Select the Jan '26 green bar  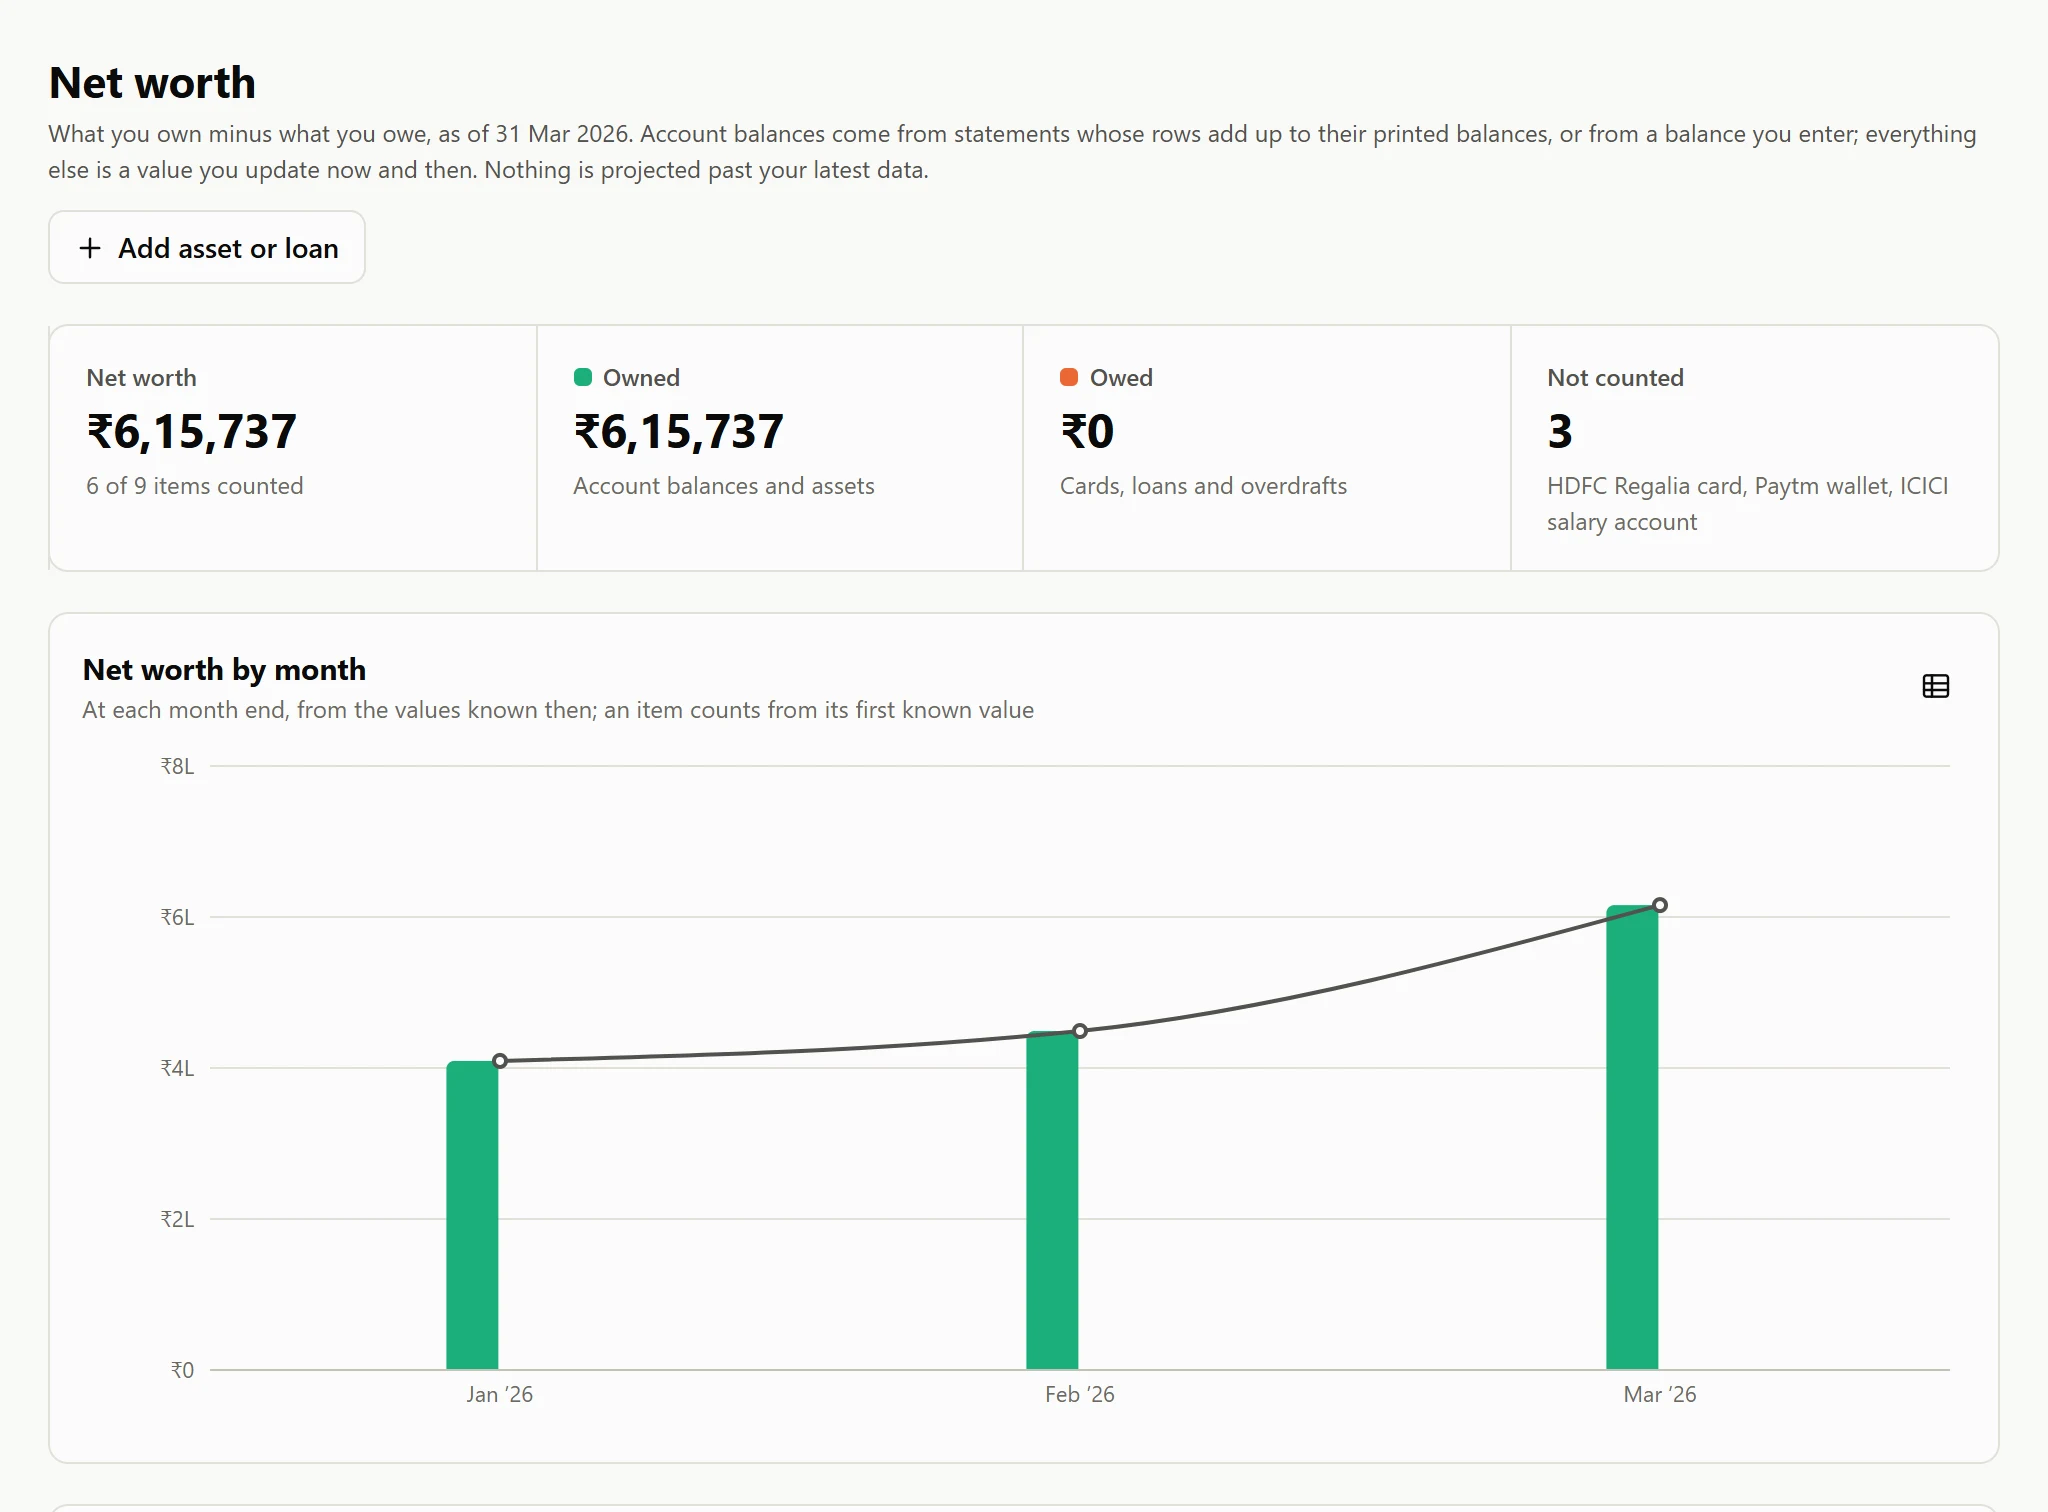click(x=472, y=1215)
